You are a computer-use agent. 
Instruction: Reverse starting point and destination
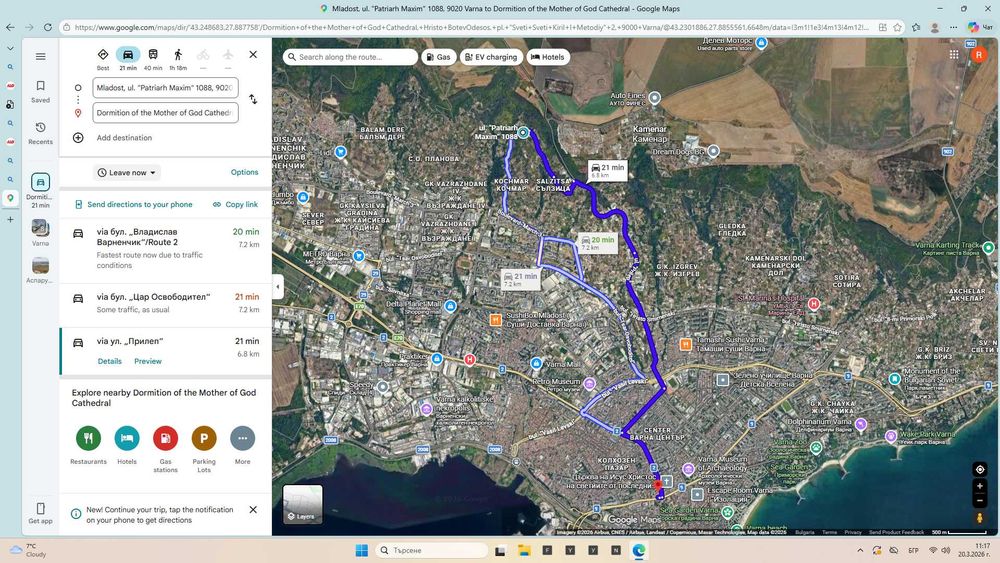click(253, 99)
